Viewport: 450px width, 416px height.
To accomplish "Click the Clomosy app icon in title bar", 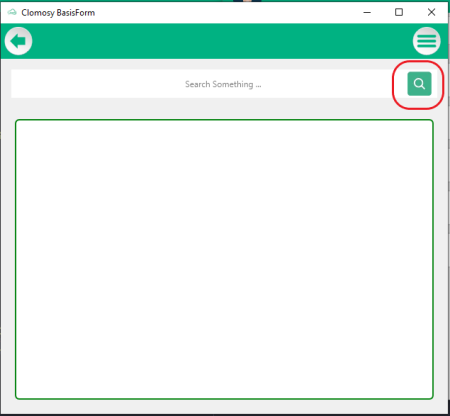I will pos(12,12).
